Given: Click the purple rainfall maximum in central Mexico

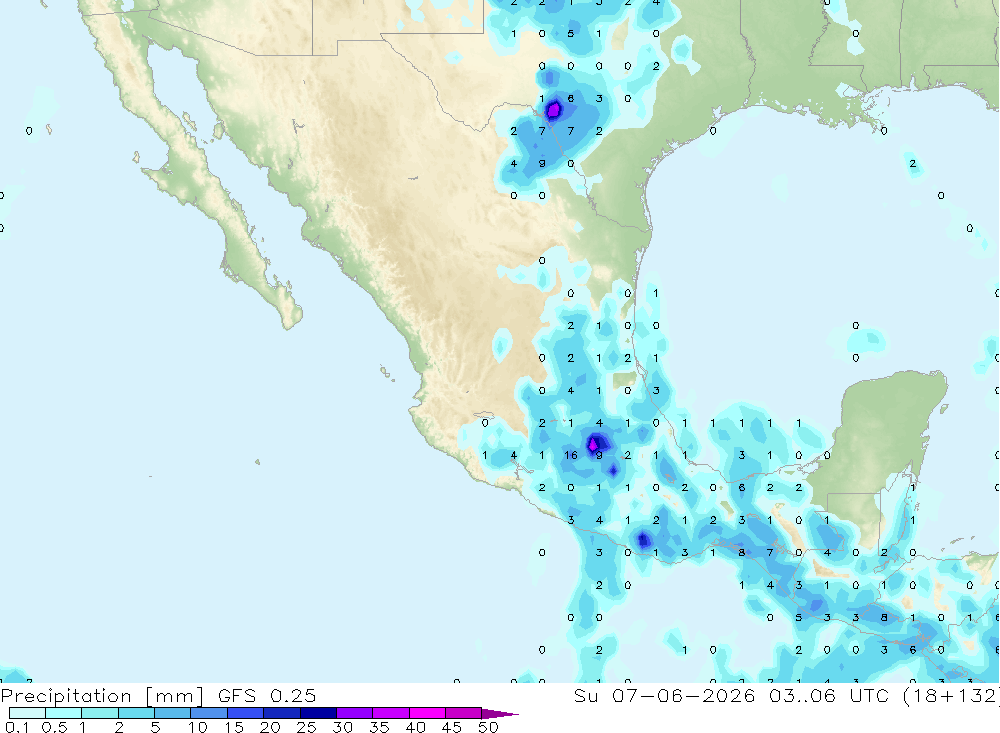Looking at the screenshot, I should [594, 443].
